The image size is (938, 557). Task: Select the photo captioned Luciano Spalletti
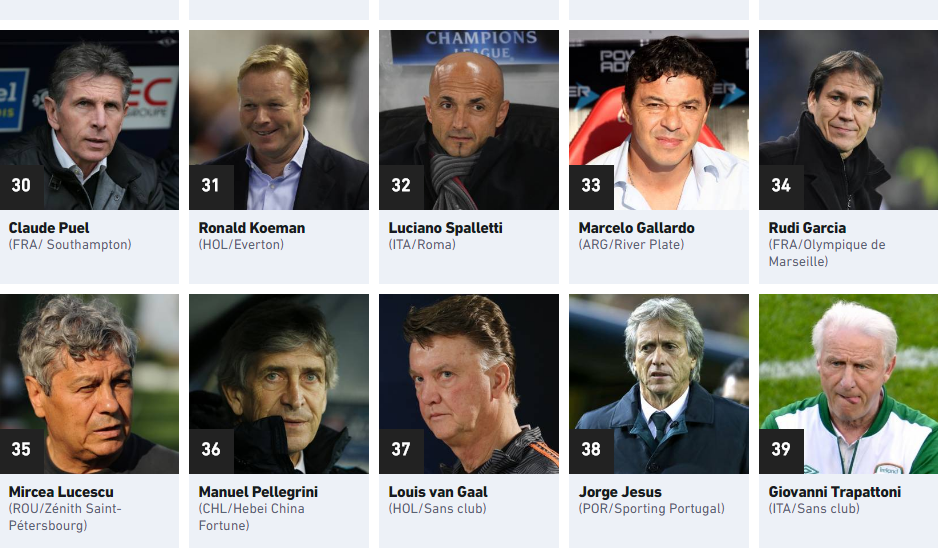tap(468, 119)
